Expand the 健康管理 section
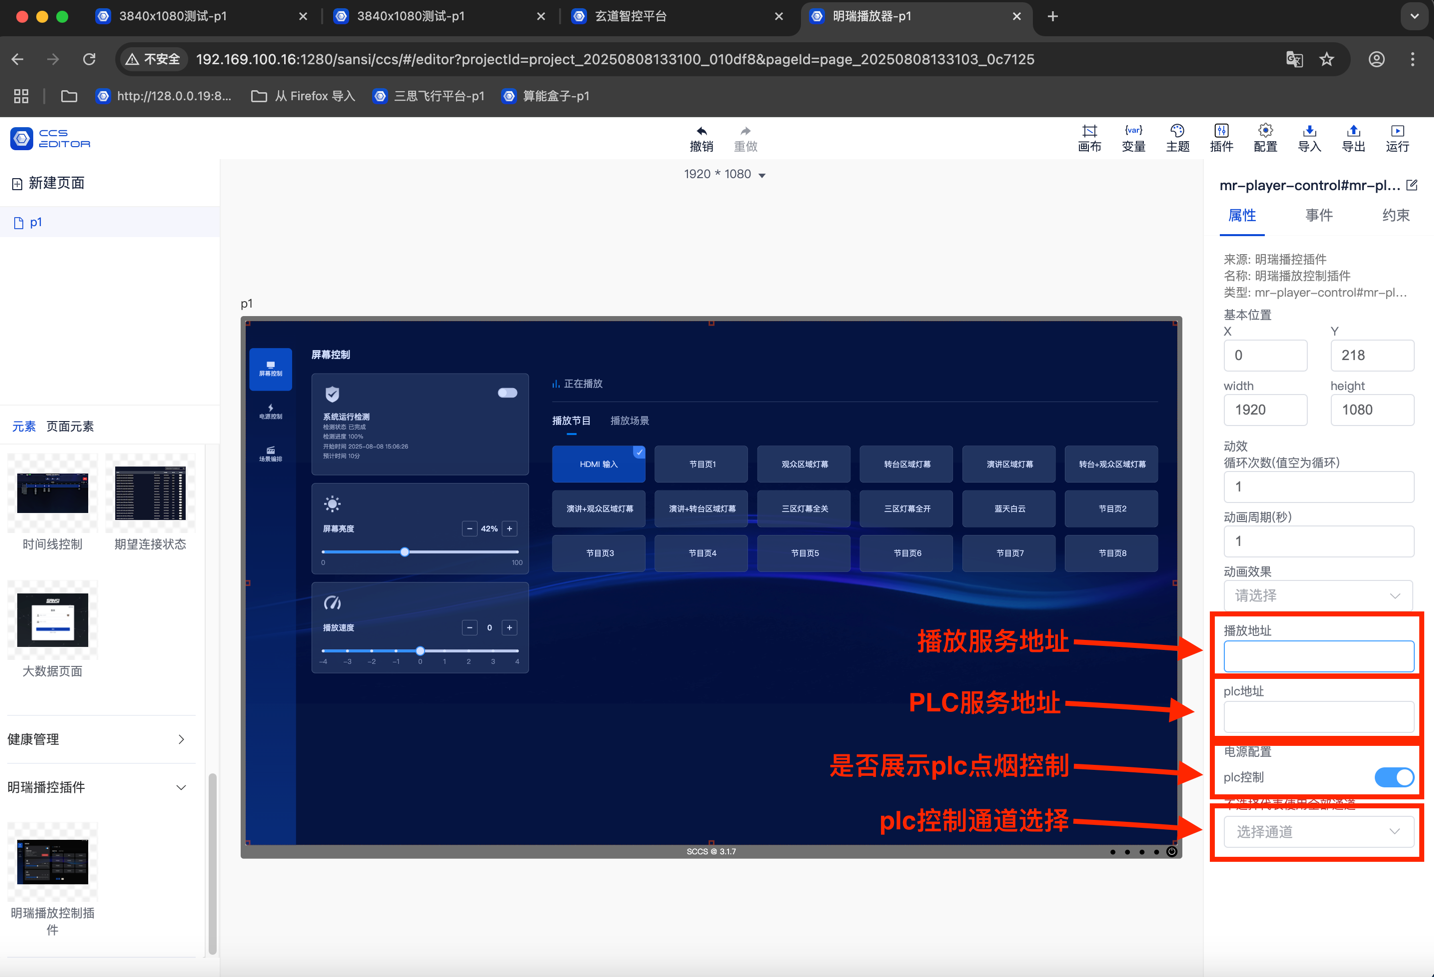 pyautogui.click(x=97, y=739)
